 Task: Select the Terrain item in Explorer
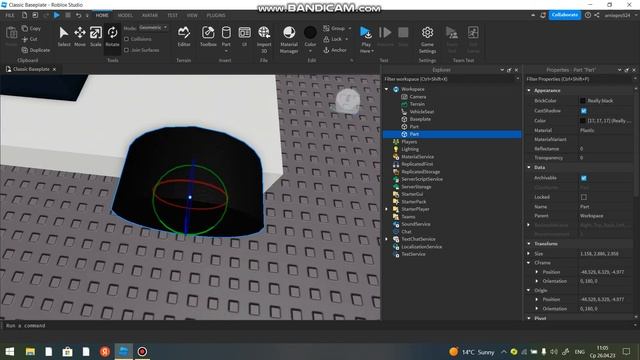(x=417, y=104)
